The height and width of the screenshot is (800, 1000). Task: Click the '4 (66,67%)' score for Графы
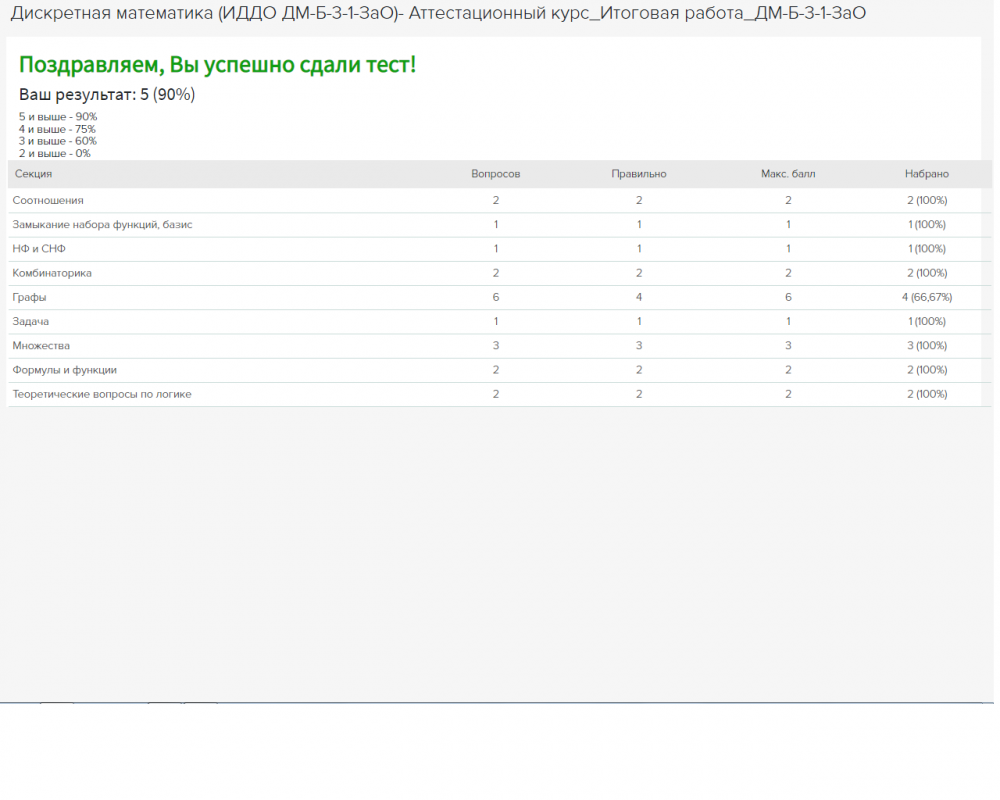coord(927,297)
